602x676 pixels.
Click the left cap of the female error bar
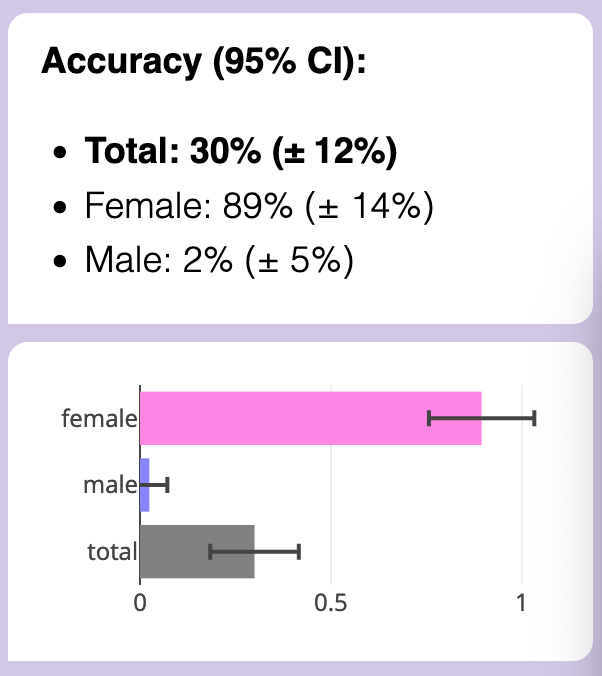[429, 418]
